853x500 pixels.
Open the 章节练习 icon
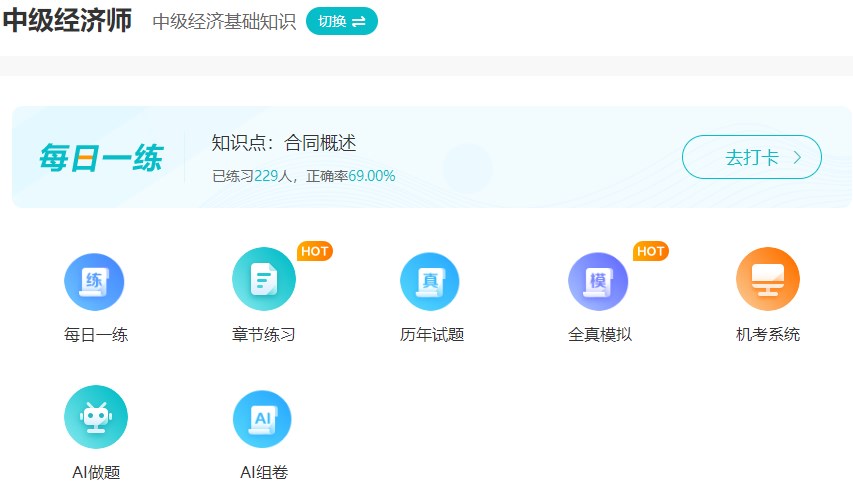(x=264, y=279)
